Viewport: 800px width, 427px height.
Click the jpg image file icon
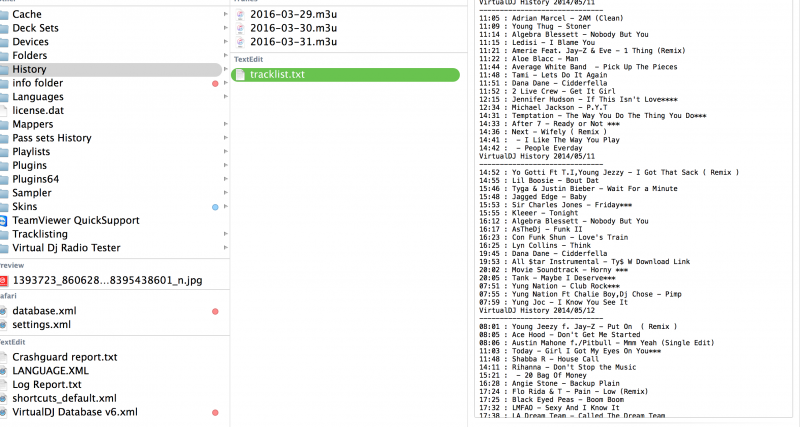coord(4,281)
